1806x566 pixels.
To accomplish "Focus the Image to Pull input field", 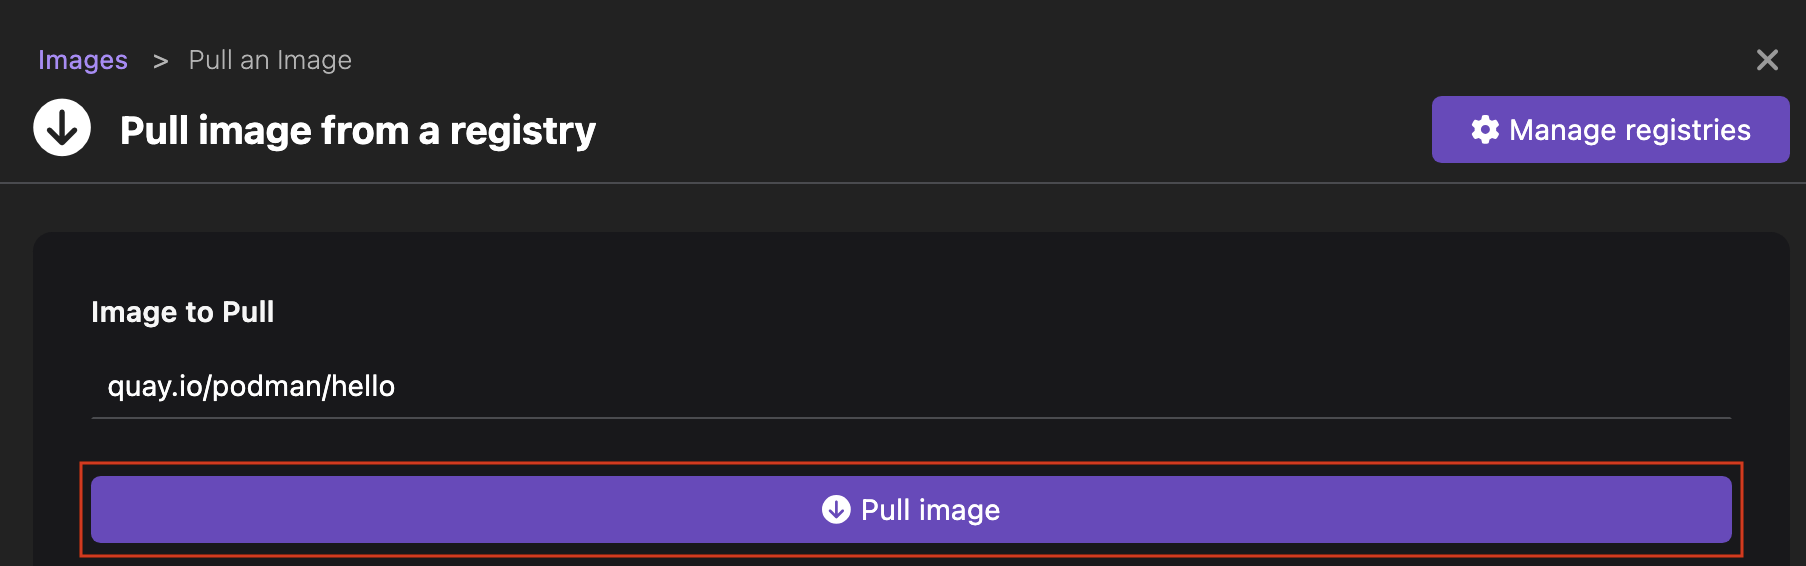I will coord(910,387).
